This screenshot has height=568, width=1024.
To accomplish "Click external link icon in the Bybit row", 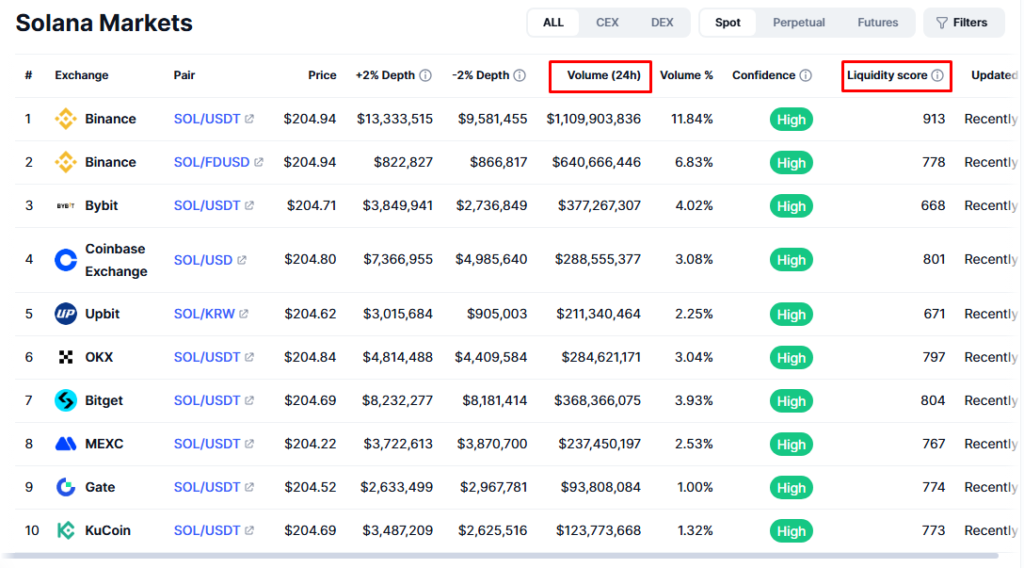I will pyautogui.click(x=249, y=206).
